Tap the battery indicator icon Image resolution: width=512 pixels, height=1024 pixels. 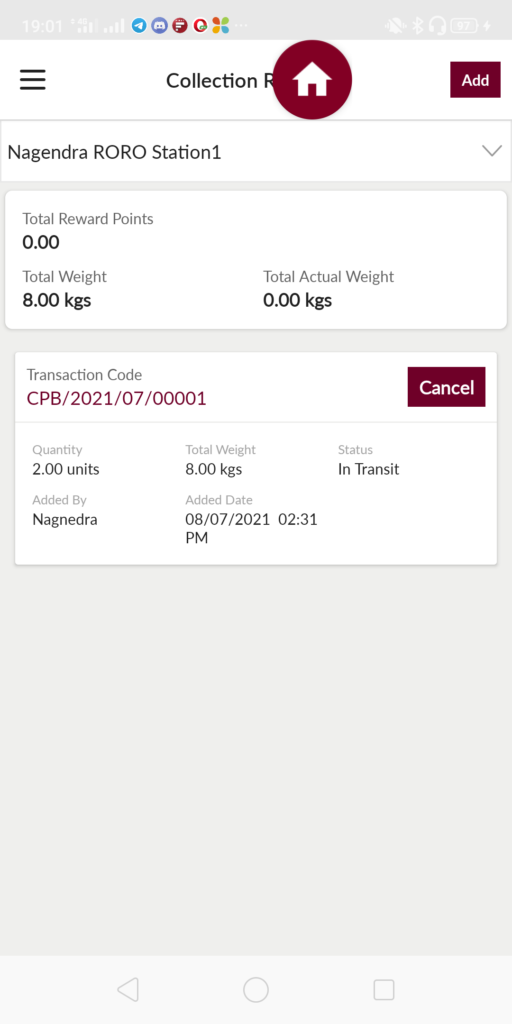[x=464, y=26]
